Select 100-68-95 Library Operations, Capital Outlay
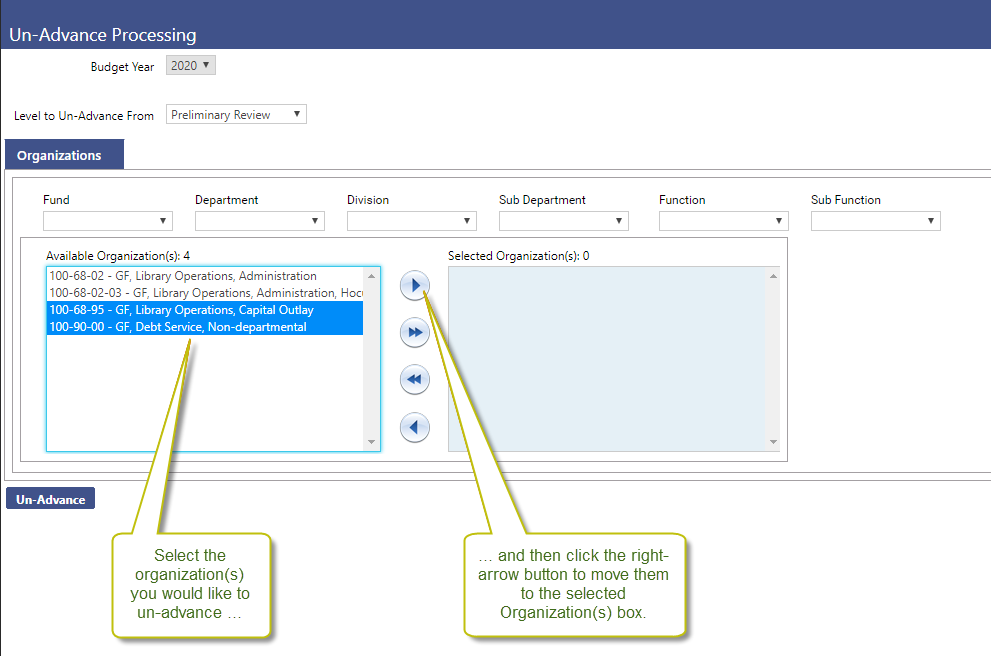 [x=182, y=310]
